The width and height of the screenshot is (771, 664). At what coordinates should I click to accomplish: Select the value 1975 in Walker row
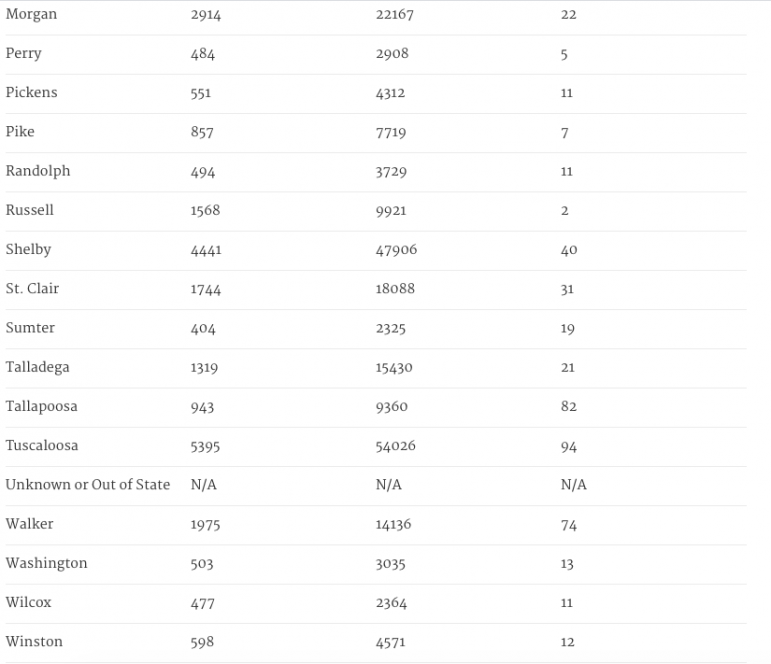[205, 525]
